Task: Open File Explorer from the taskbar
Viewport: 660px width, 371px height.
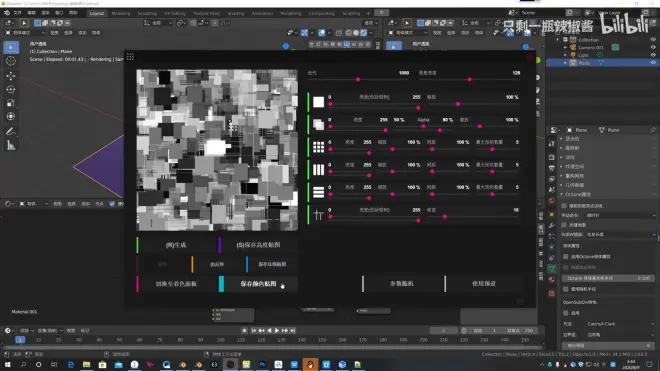Action: click(x=87, y=364)
